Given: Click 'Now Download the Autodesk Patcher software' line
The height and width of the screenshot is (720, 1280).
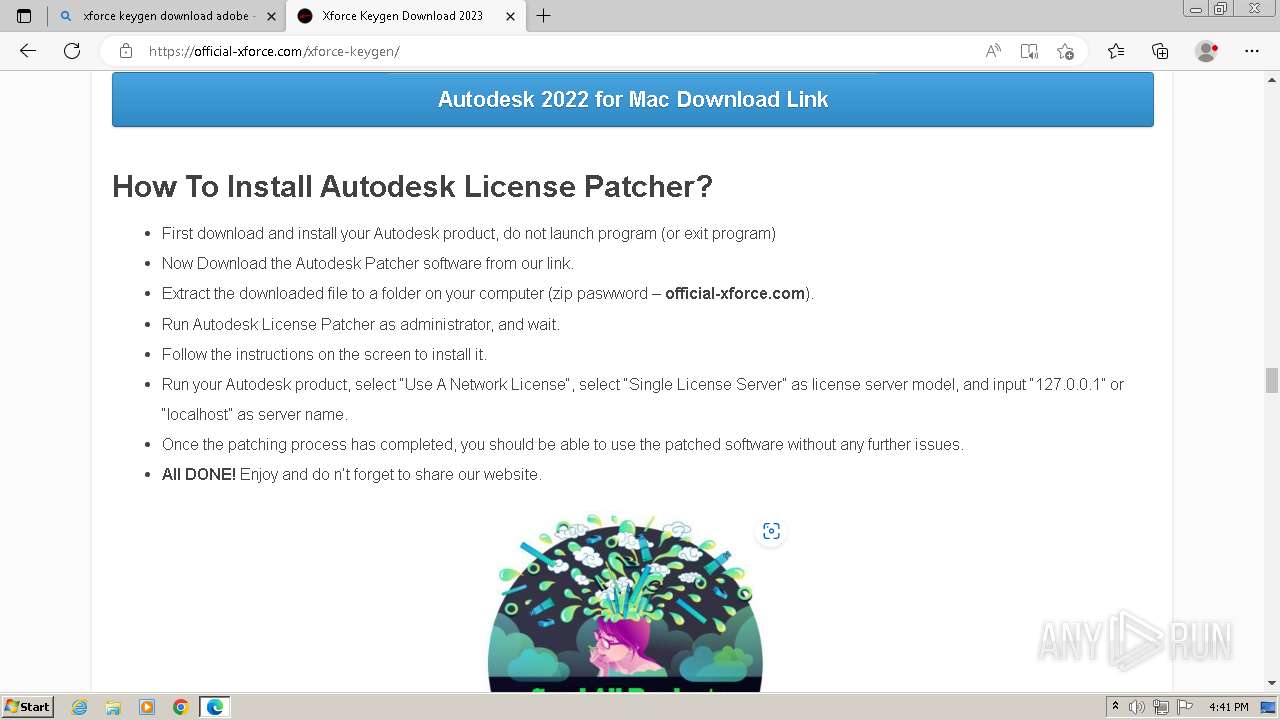Looking at the screenshot, I should pyautogui.click(x=368, y=264).
